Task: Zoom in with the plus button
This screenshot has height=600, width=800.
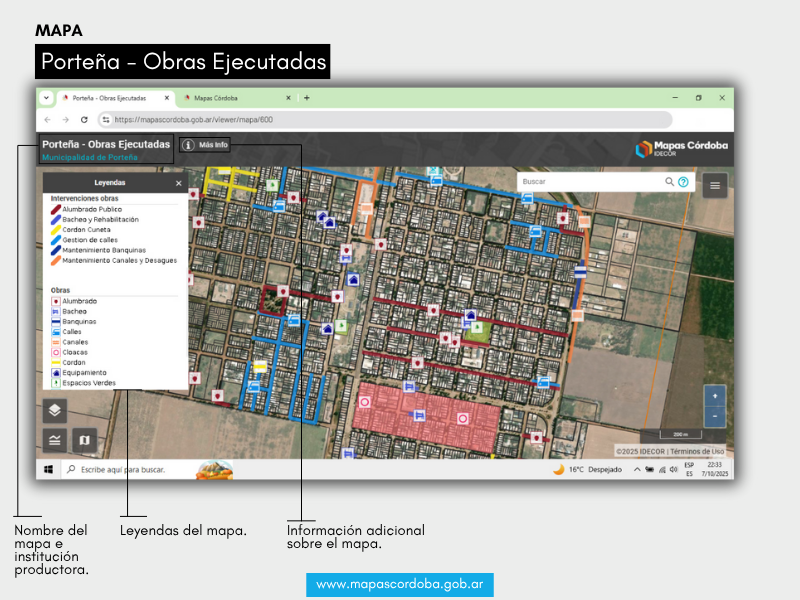Action: point(714,396)
